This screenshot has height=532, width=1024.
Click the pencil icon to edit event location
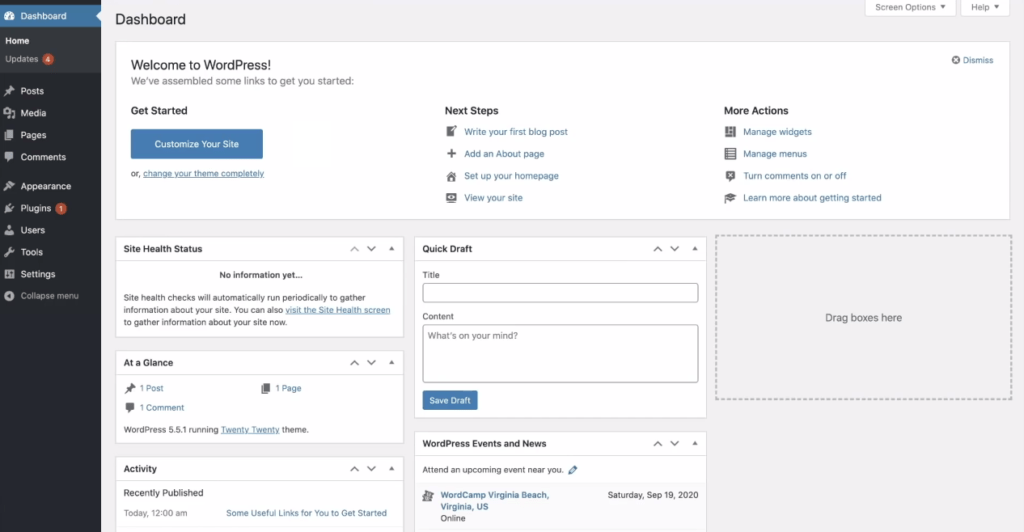(573, 470)
